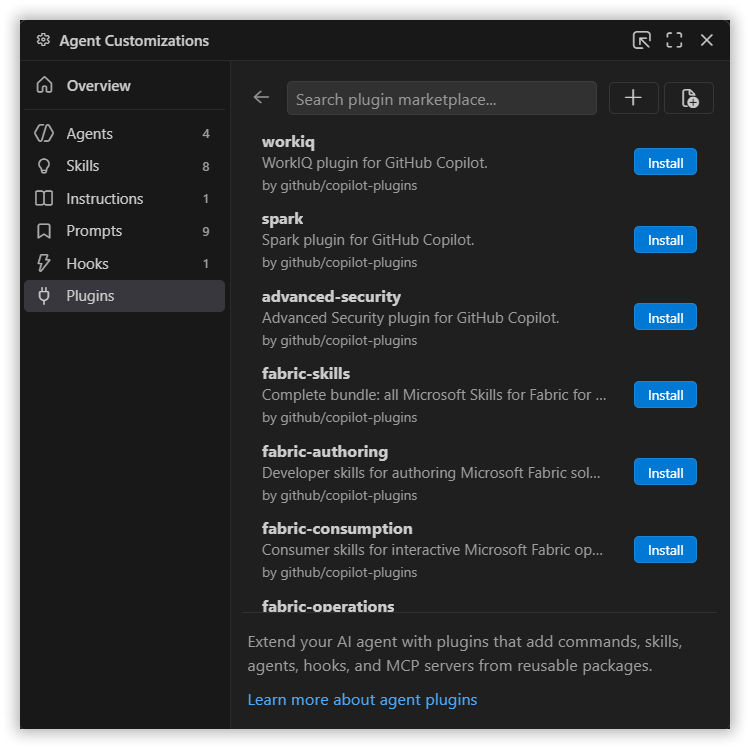The width and height of the screenshot is (750, 749).
Task: Install the advanced-security plugin
Action: click(665, 317)
